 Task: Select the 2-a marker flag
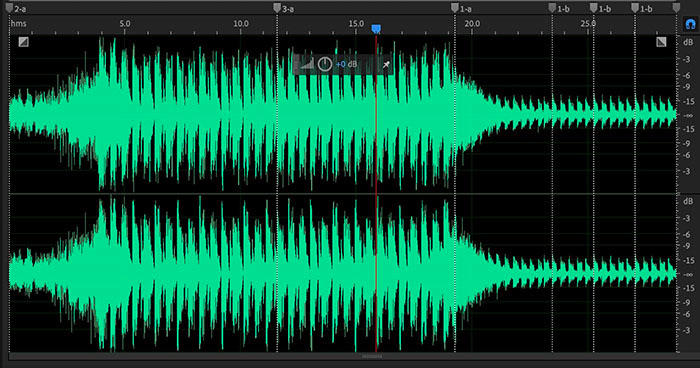[x=9, y=8]
